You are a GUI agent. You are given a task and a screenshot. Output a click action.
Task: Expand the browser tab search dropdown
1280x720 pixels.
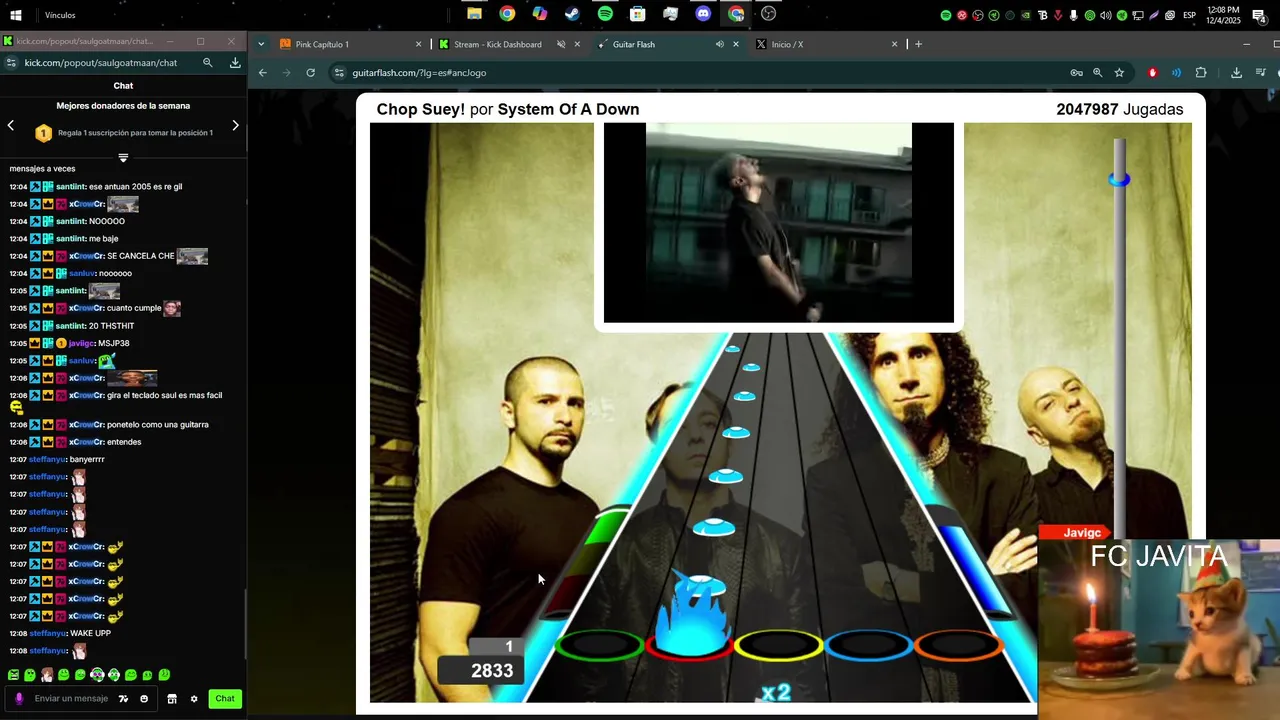pyautogui.click(x=261, y=44)
